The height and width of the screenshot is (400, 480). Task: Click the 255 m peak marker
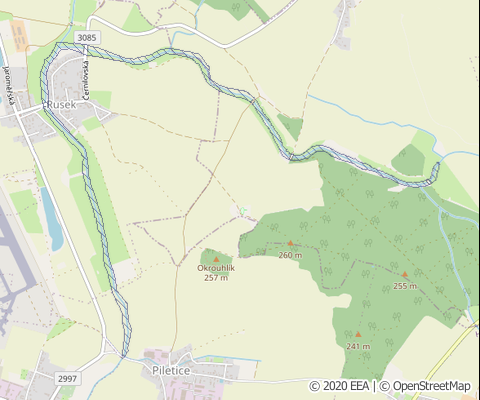click(x=405, y=274)
